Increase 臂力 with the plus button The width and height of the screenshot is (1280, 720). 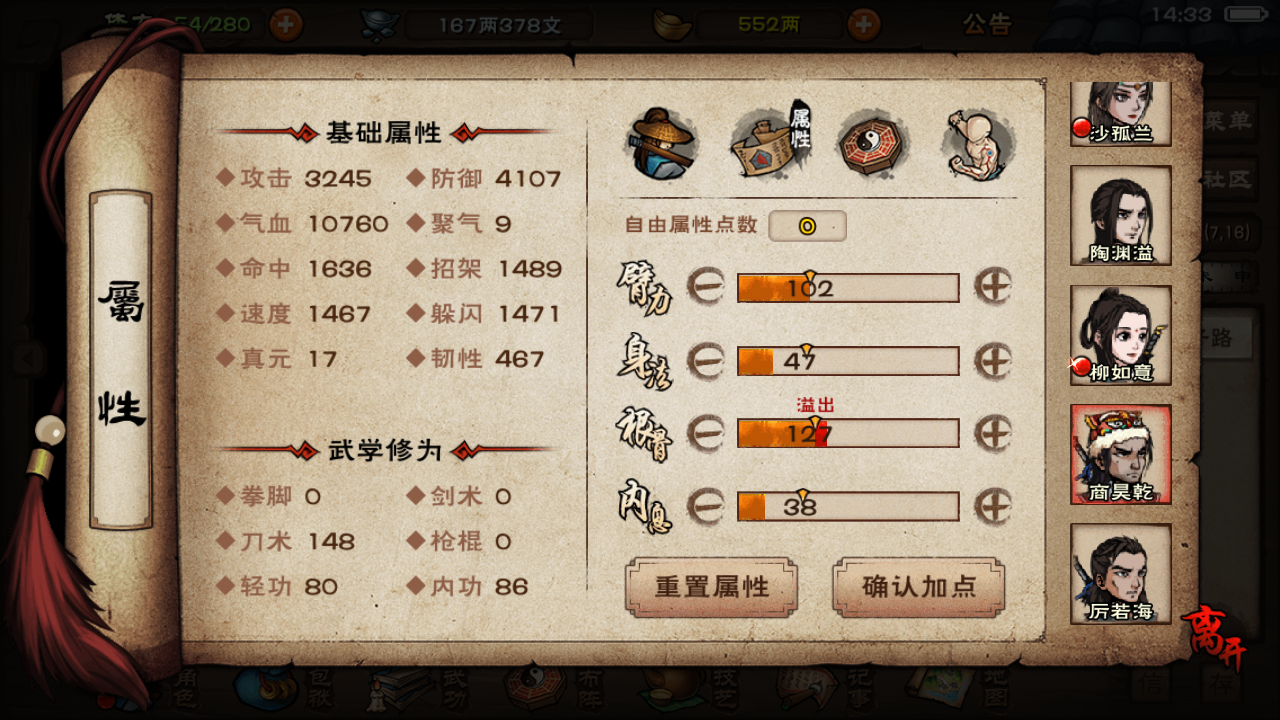pyautogui.click(x=993, y=287)
